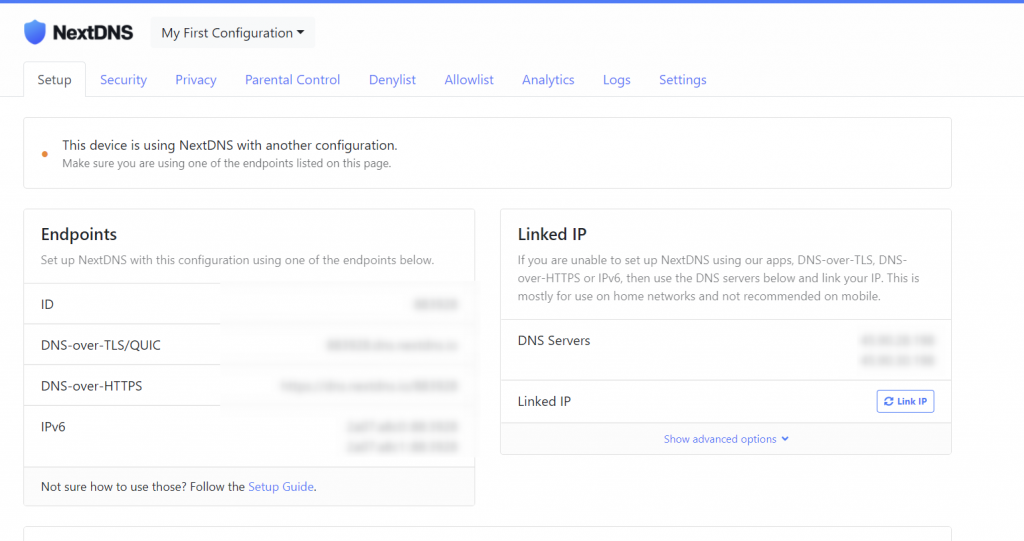Switch to the Security tab
The height and width of the screenshot is (541, 1024).
point(123,80)
